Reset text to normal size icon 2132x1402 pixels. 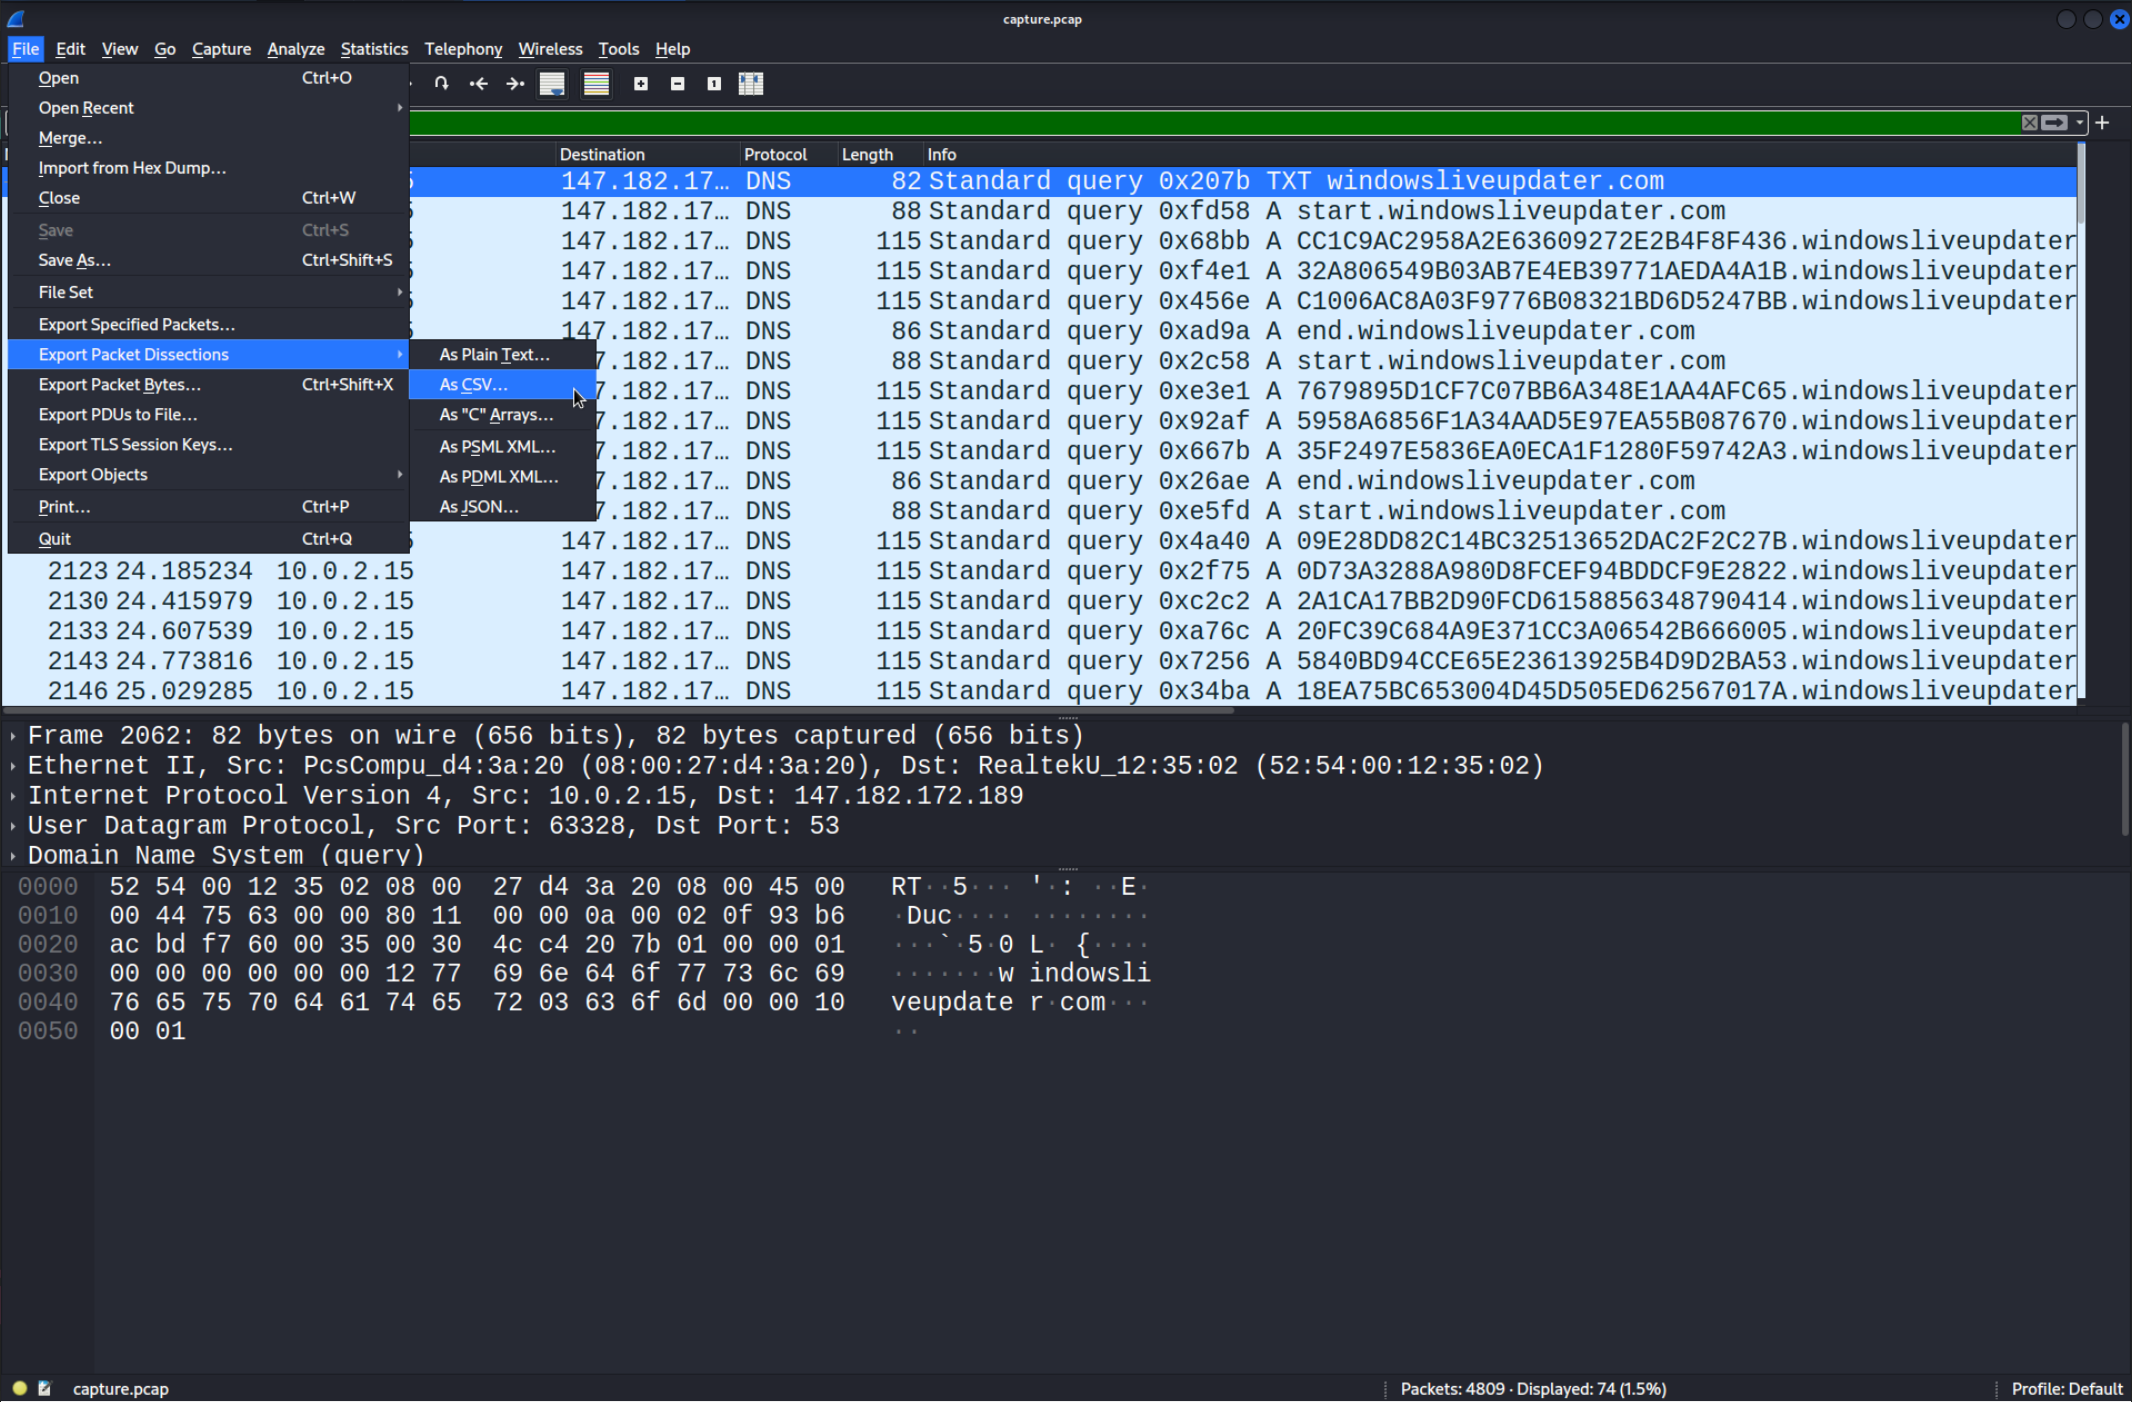(714, 84)
